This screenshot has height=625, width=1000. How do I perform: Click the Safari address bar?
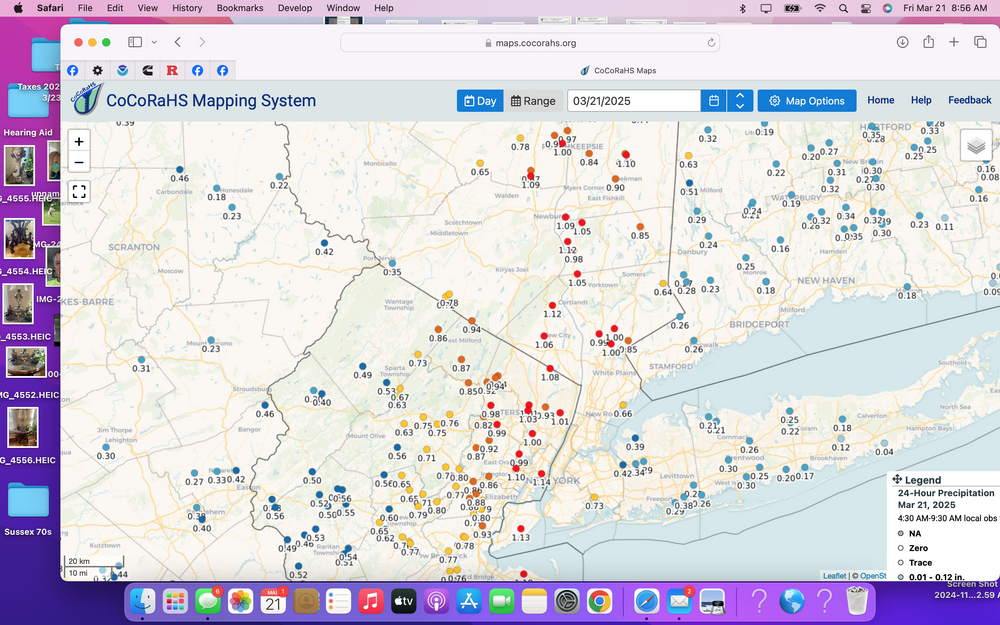(x=530, y=43)
